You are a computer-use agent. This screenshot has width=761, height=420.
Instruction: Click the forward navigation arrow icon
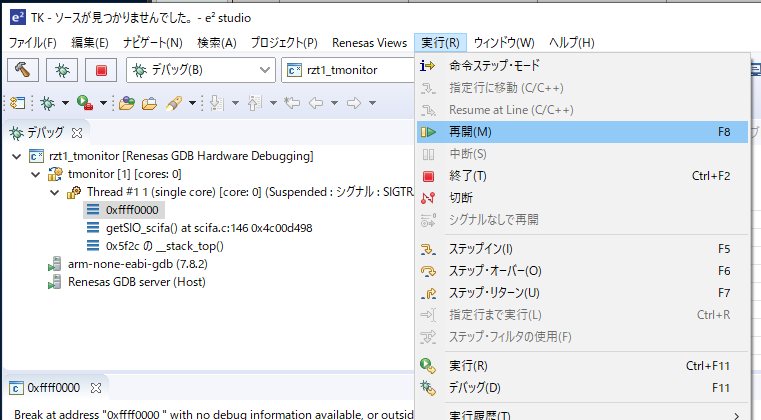click(x=354, y=103)
